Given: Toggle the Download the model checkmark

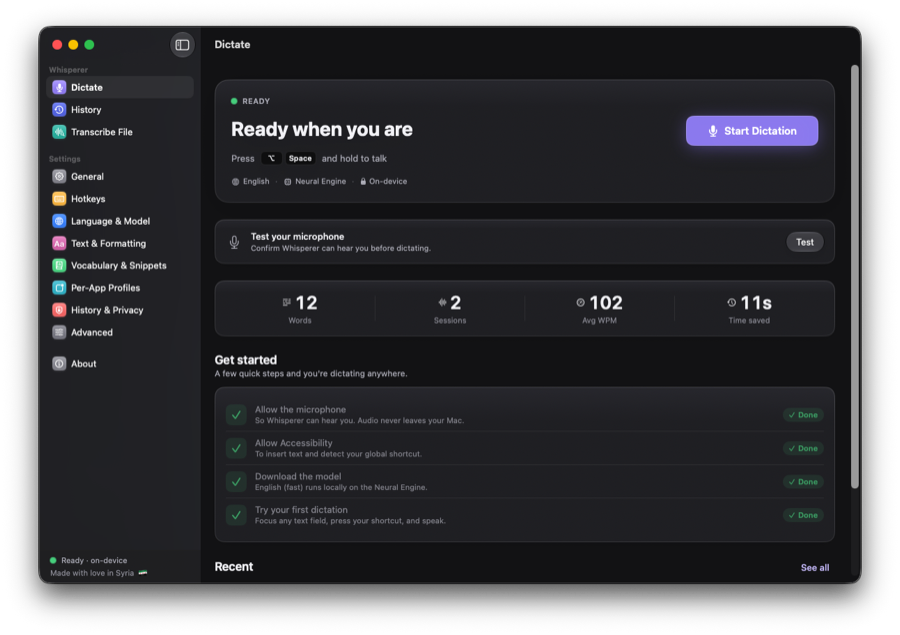Looking at the screenshot, I should point(236,482).
